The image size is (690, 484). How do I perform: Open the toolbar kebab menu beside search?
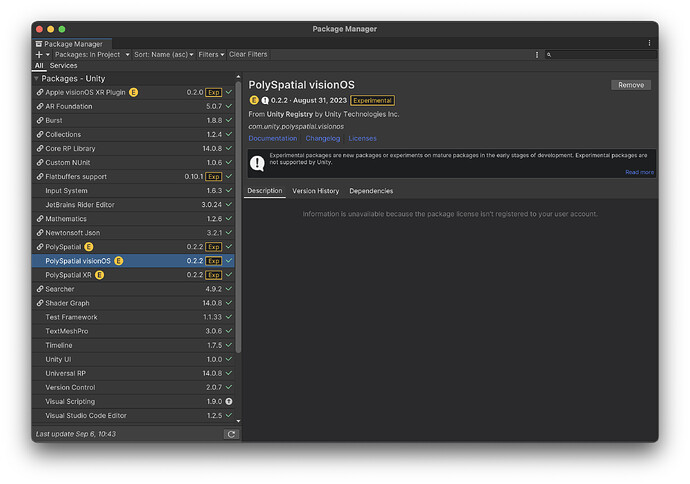(x=536, y=55)
